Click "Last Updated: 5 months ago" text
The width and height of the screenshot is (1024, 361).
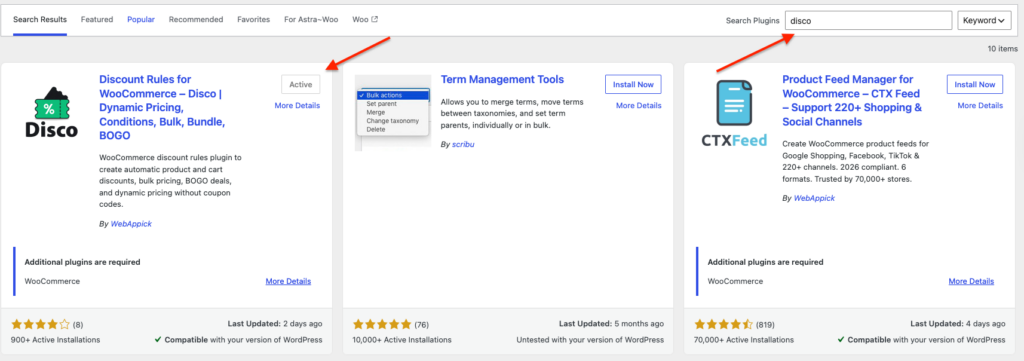[x=612, y=323]
